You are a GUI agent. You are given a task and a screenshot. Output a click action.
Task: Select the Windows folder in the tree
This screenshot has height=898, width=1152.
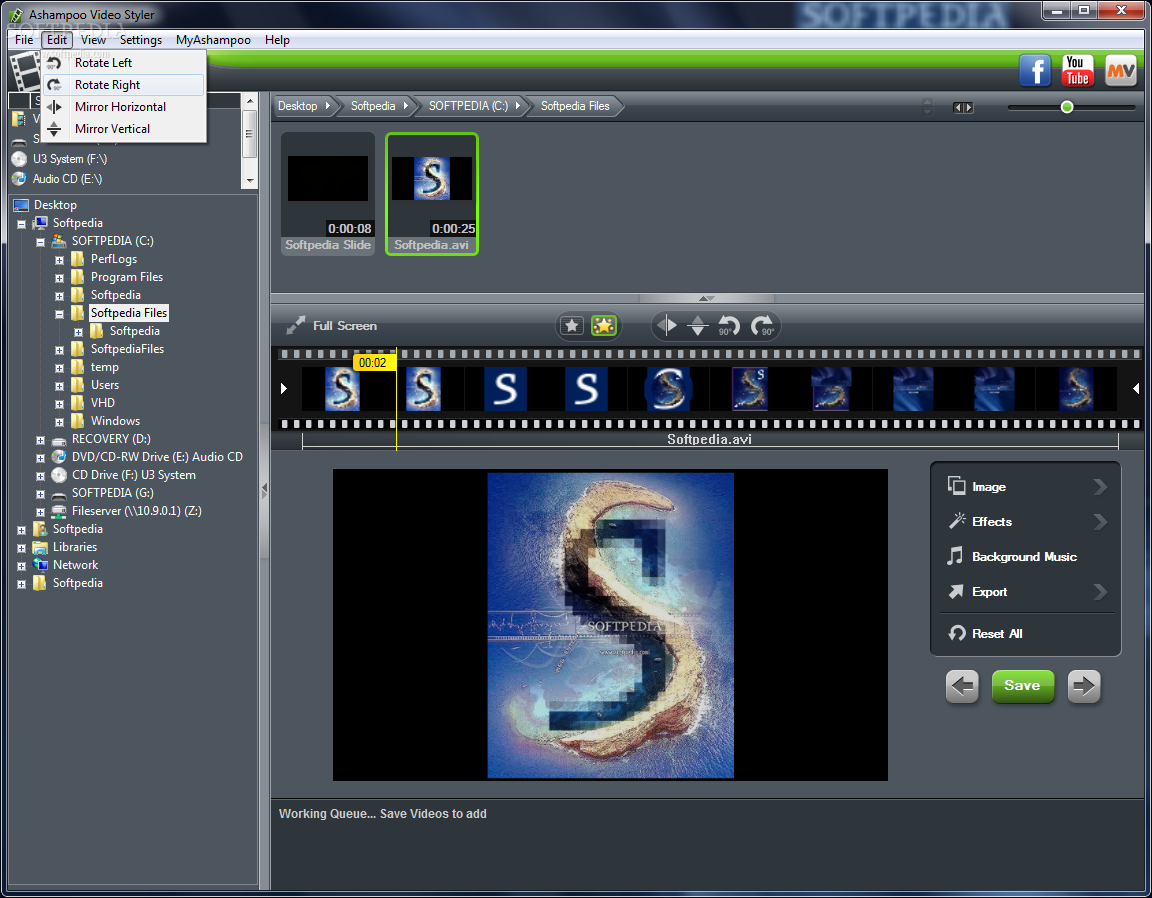coord(115,421)
